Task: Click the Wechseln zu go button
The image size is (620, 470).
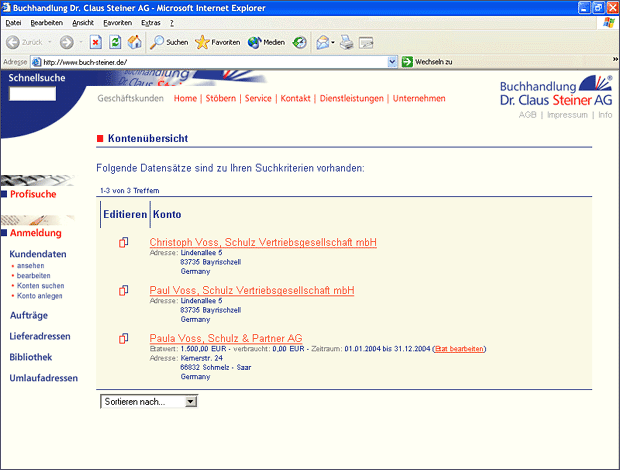Action: click(427, 62)
